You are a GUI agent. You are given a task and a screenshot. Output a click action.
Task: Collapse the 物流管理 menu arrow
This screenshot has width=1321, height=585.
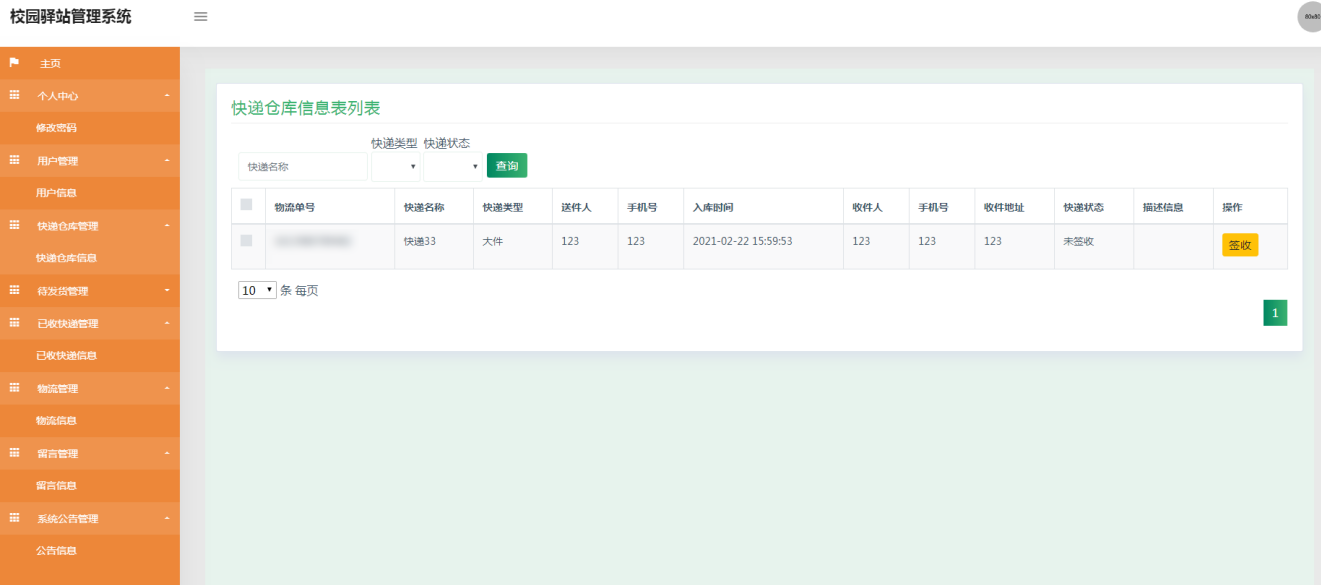point(167,388)
